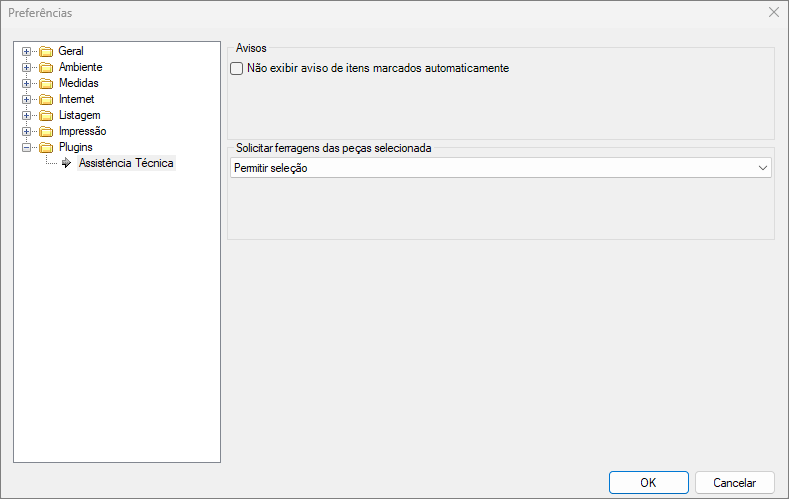
Task: Close the Preferências dialog window
Action: (773, 13)
